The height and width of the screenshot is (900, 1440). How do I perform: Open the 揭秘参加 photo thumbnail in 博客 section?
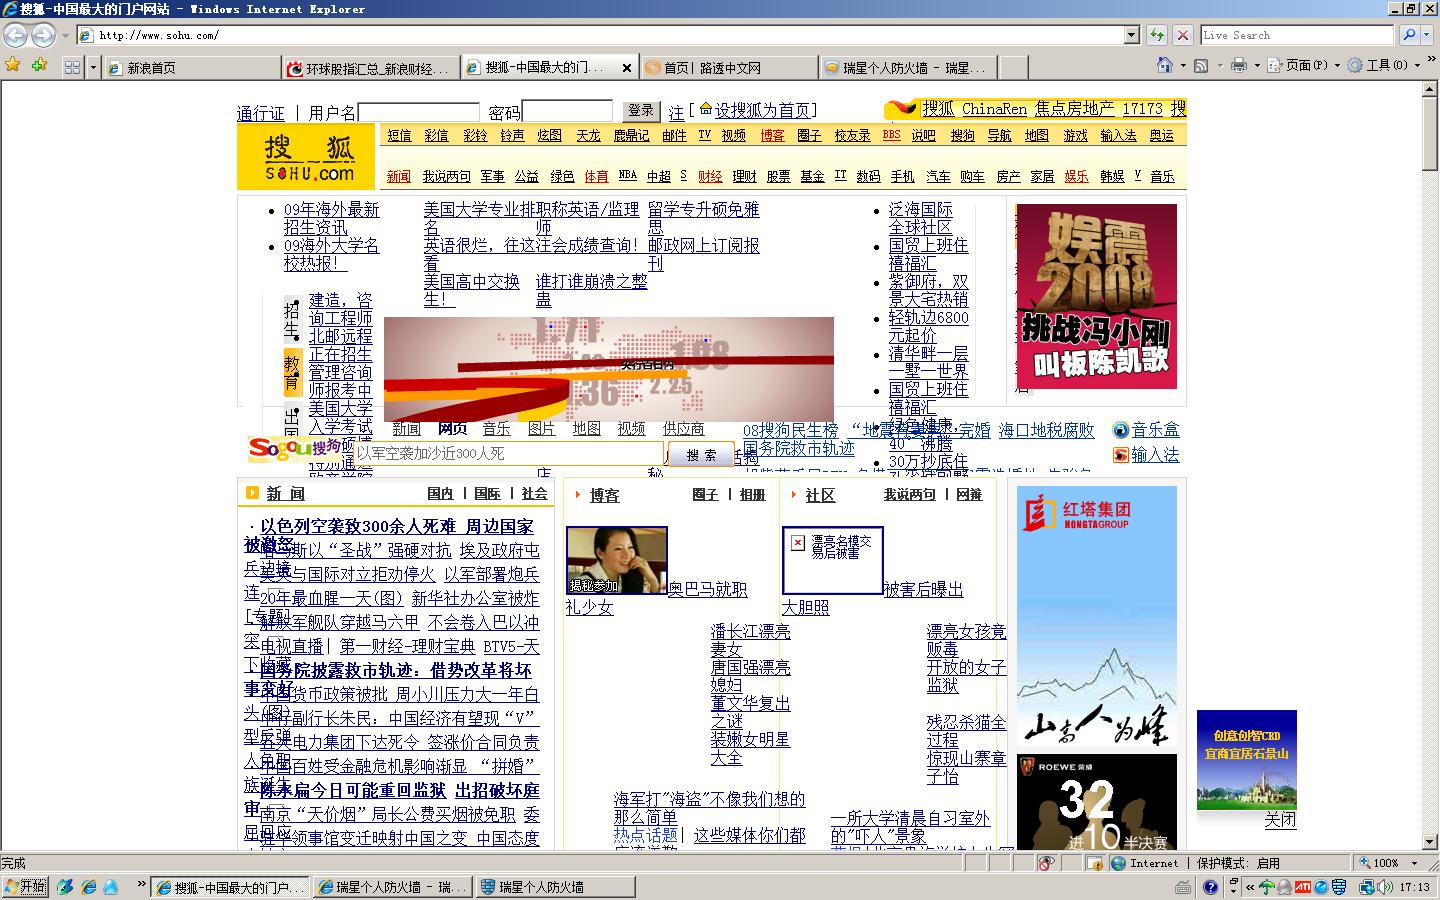616,560
